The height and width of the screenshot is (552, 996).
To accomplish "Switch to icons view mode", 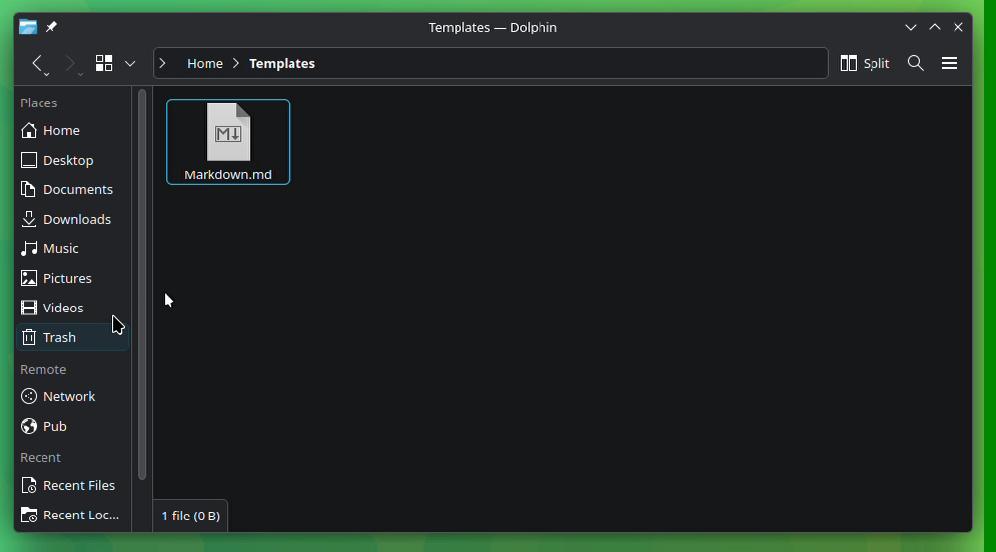I will (x=104, y=64).
